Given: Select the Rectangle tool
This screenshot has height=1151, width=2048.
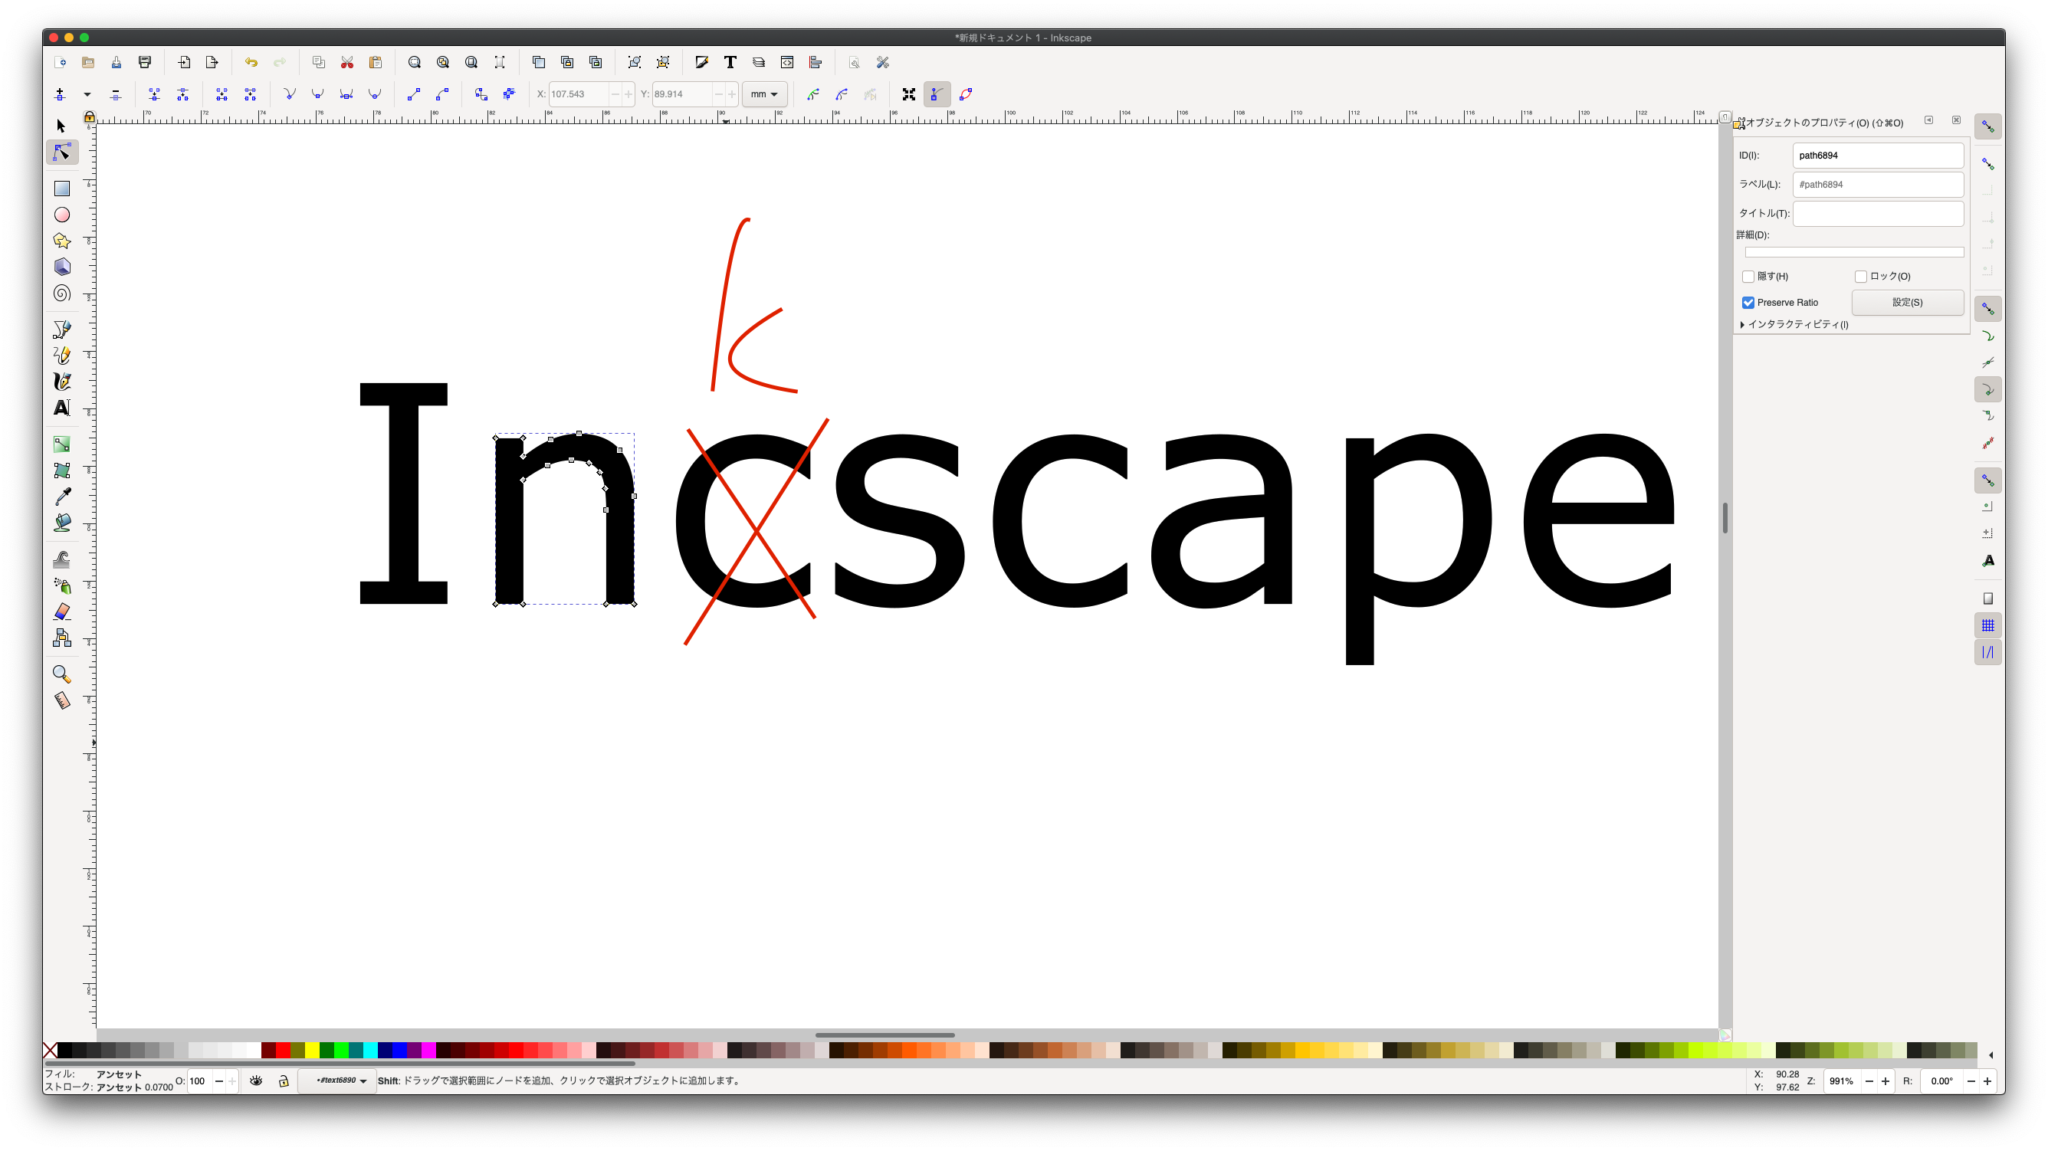Looking at the screenshot, I should [61, 188].
